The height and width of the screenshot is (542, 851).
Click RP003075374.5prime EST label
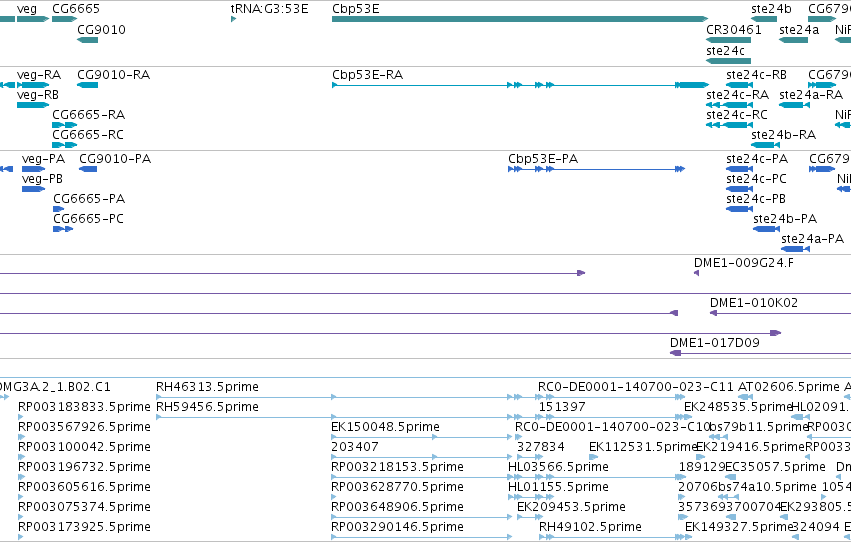click(84, 507)
